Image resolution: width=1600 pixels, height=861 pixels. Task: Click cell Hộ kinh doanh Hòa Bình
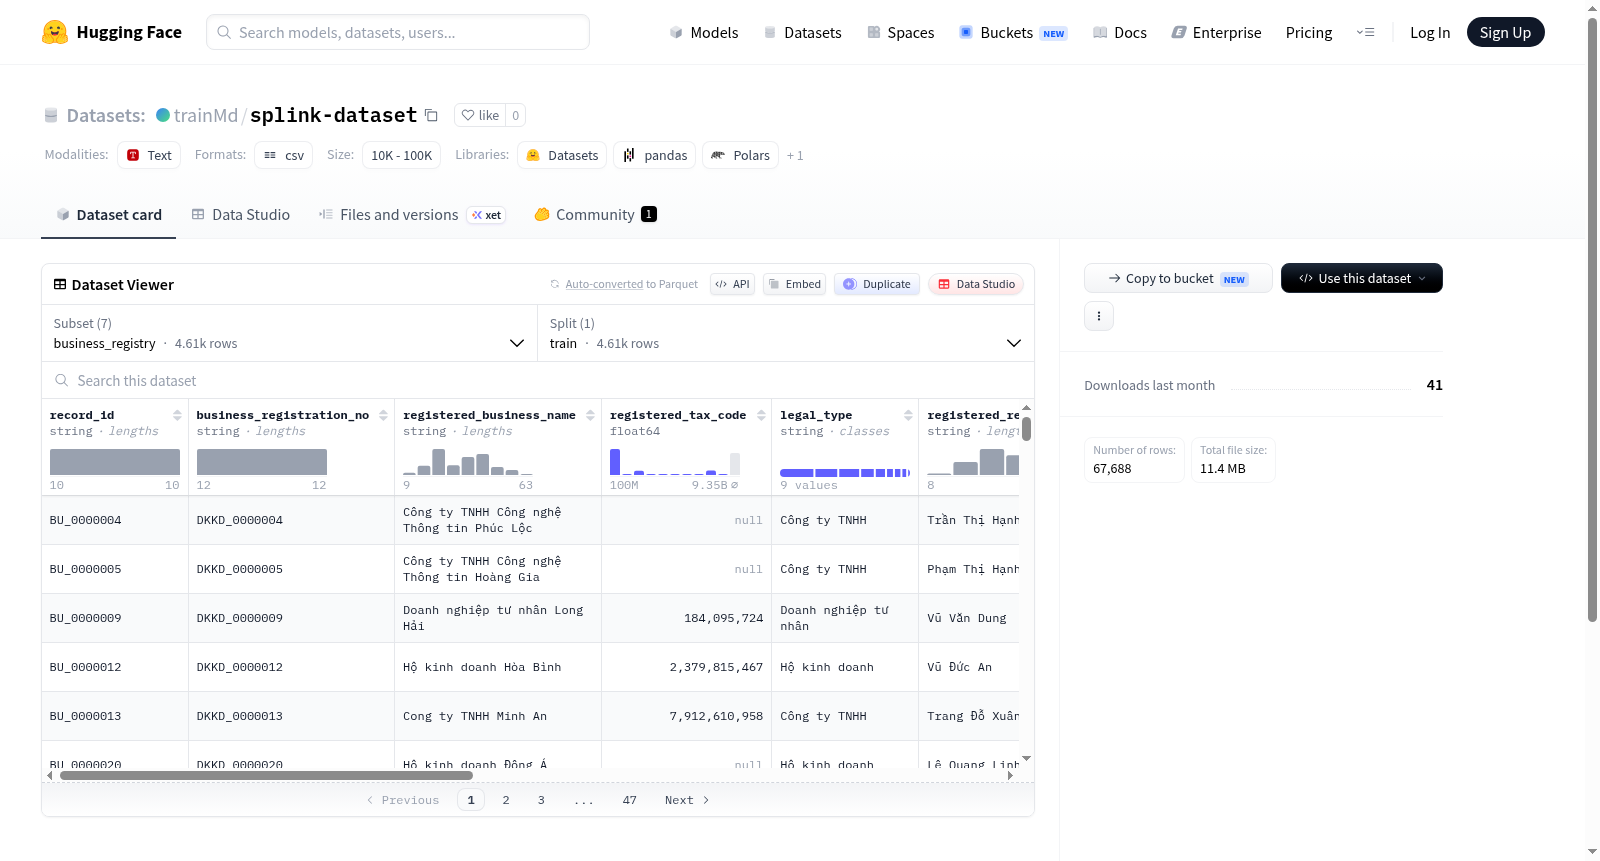point(498,667)
